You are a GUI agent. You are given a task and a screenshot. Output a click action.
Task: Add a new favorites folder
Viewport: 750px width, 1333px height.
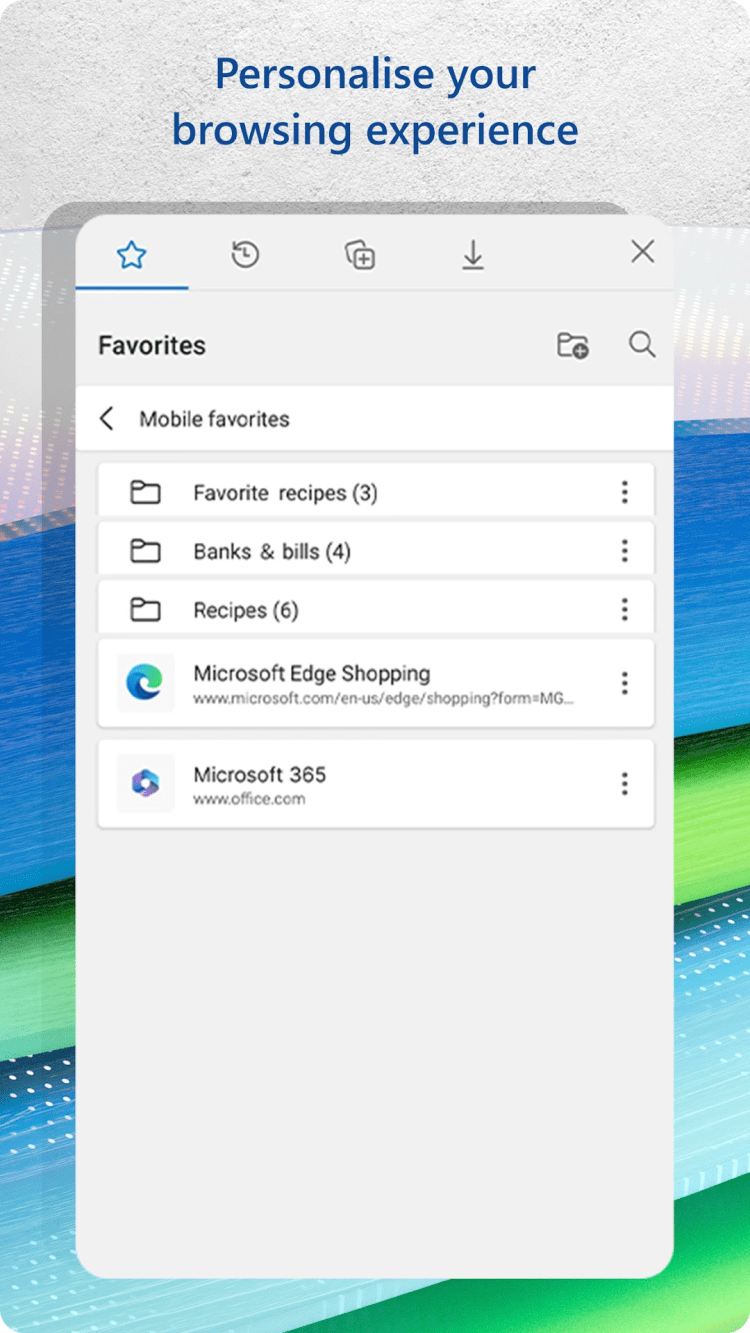[573, 346]
